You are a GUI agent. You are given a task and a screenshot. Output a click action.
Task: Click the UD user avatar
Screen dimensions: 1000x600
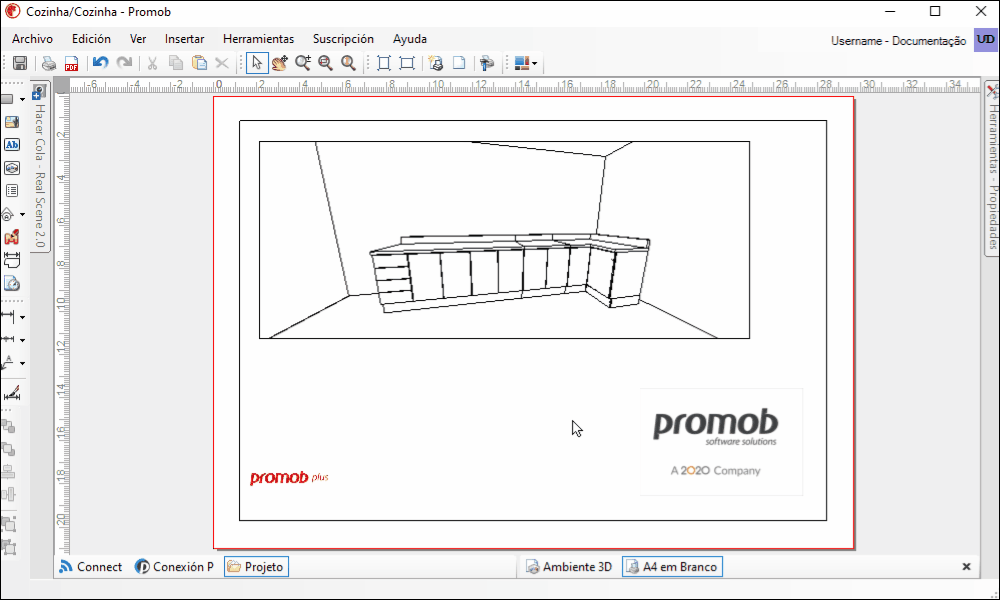point(985,40)
